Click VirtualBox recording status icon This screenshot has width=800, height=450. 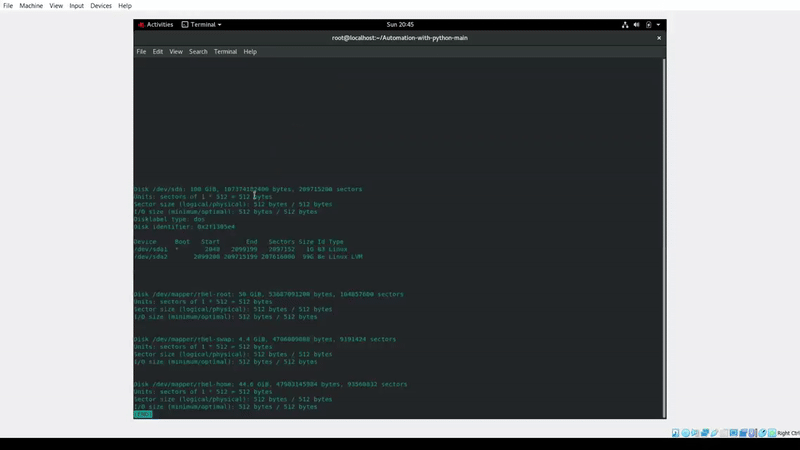(x=743, y=433)
